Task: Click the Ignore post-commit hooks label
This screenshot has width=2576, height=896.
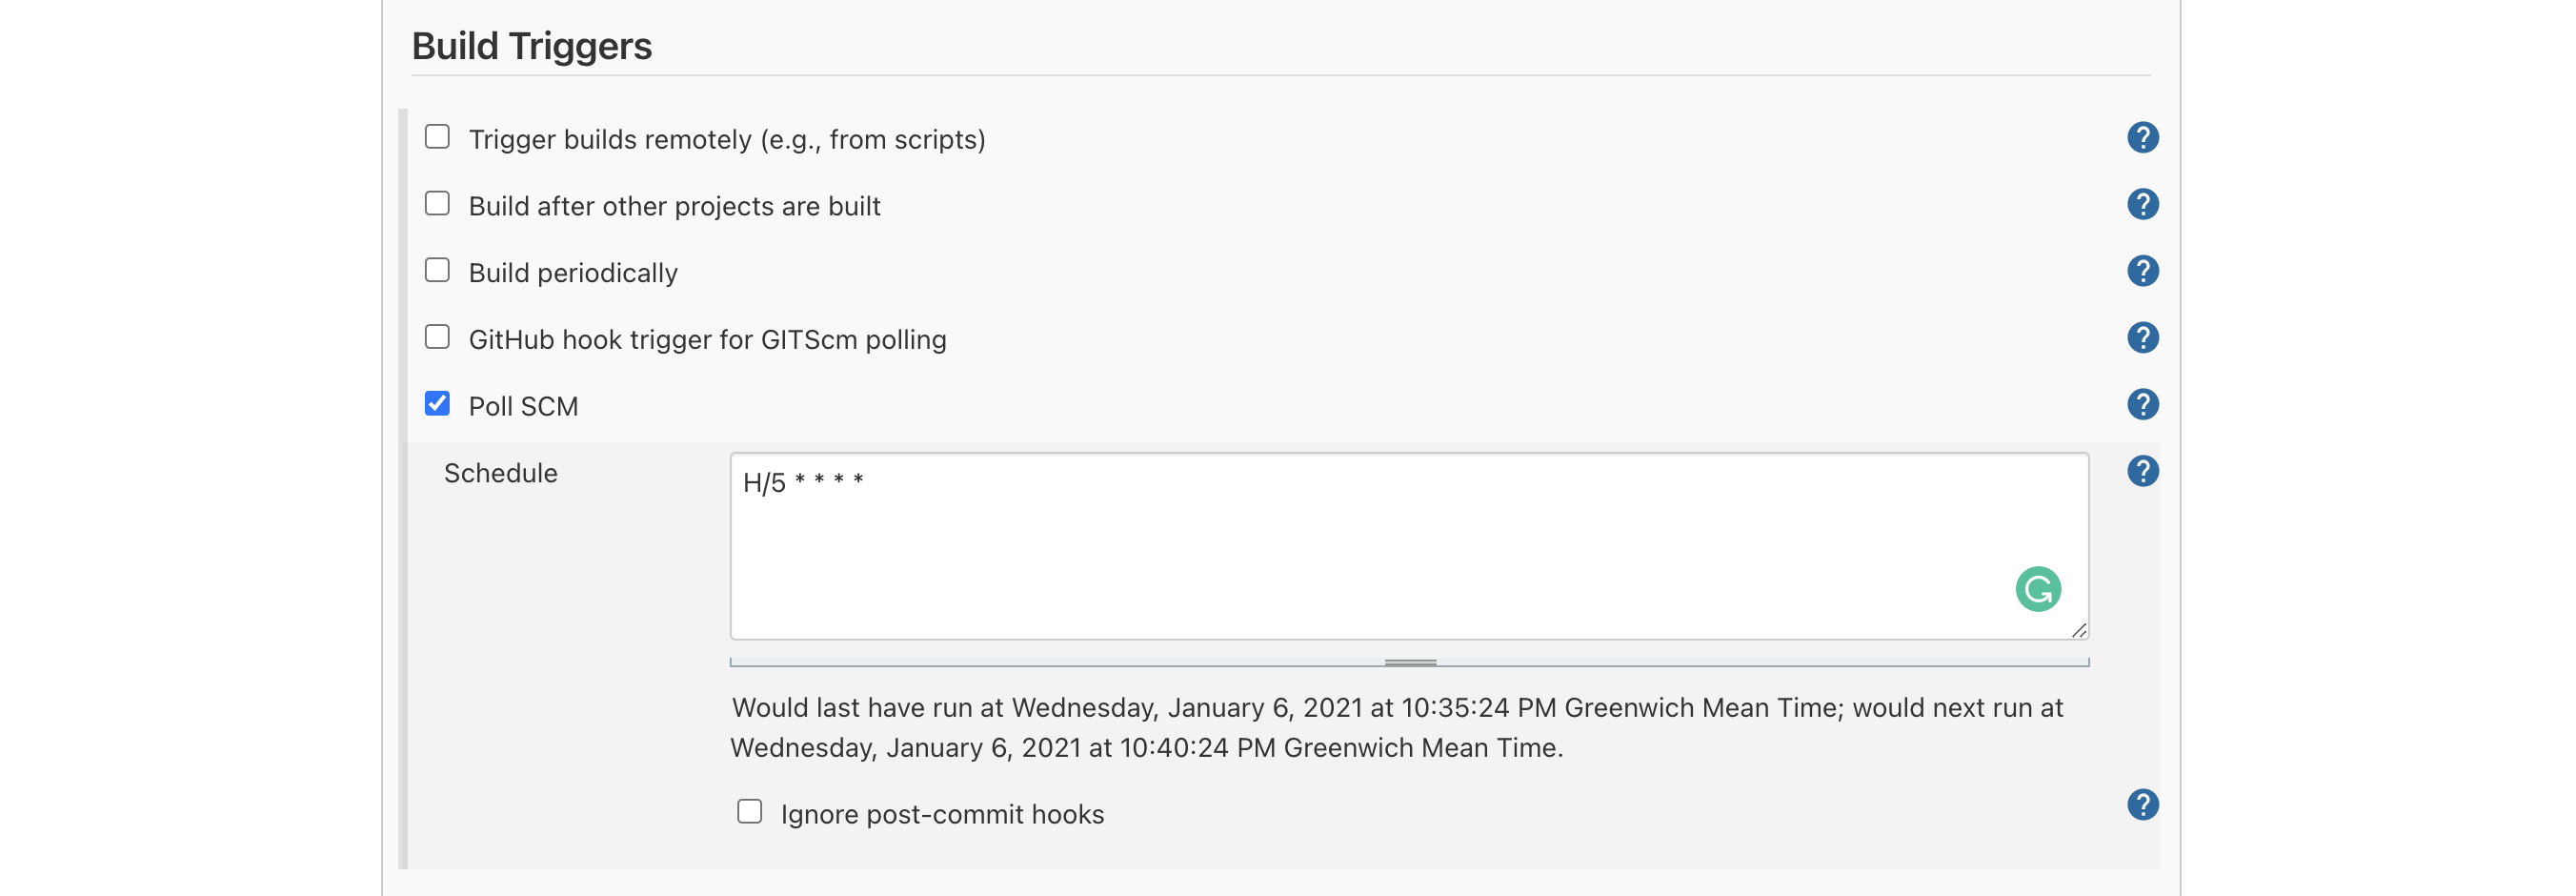Action: [x=942, y=815]
